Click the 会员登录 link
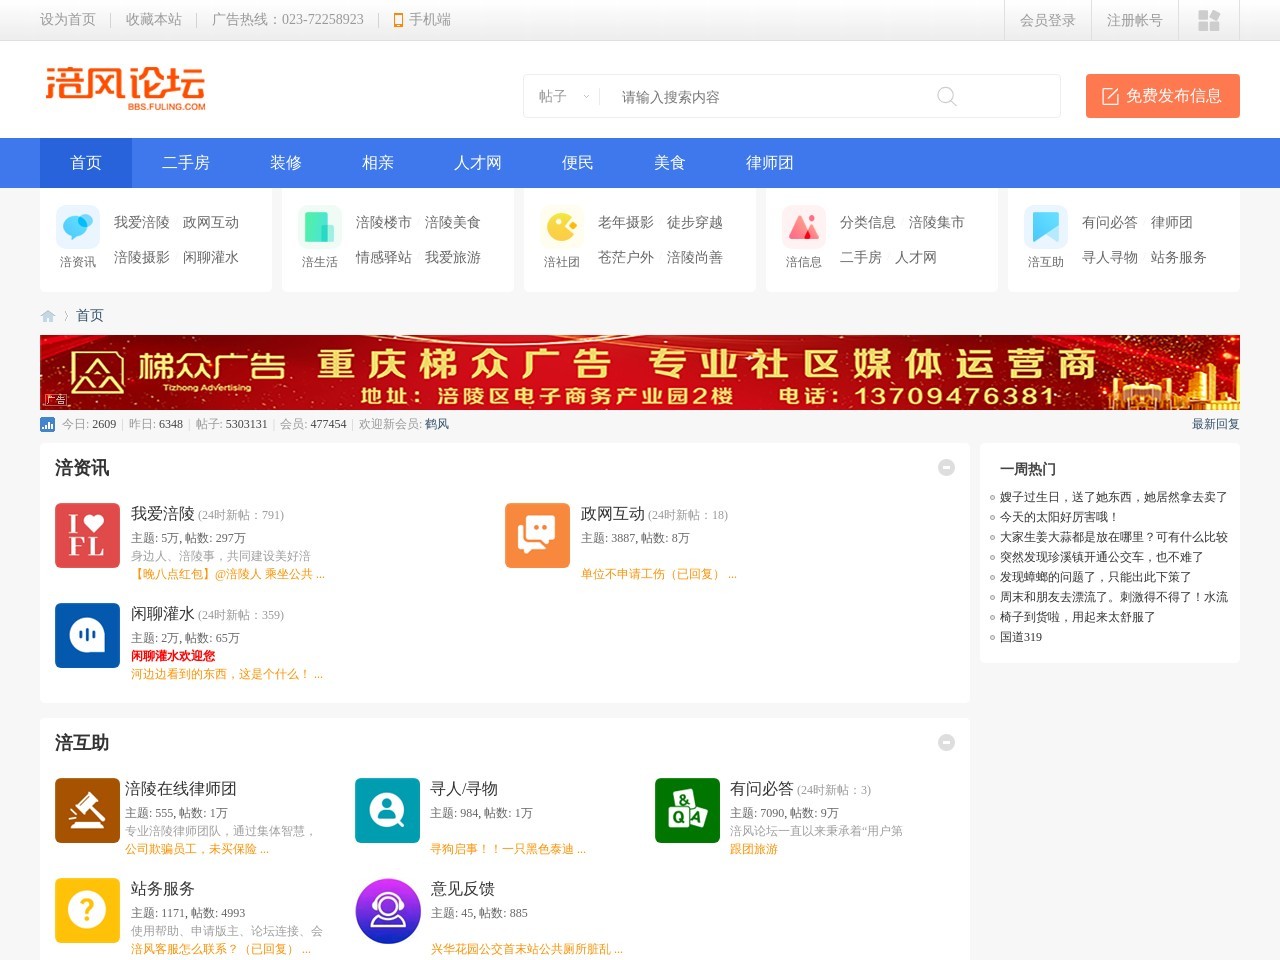 1048,19
